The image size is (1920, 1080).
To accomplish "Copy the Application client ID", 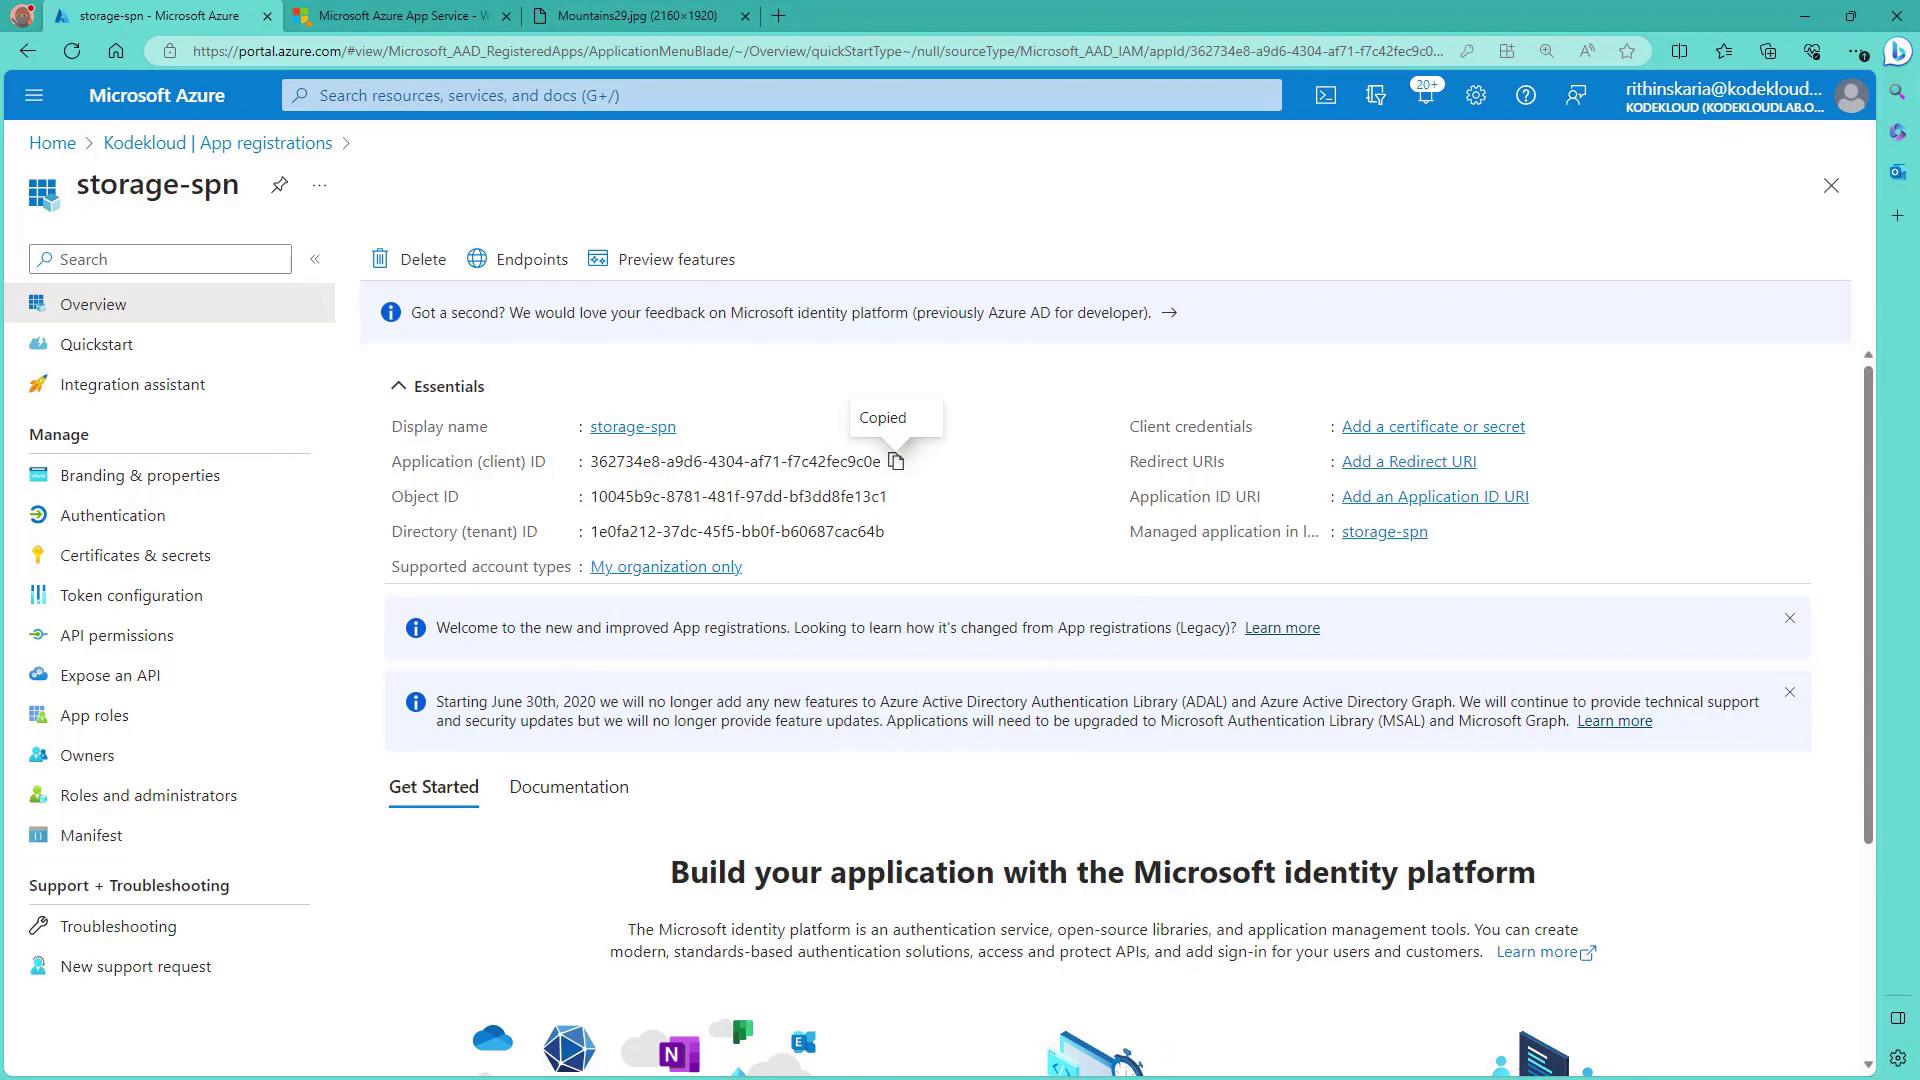I will (x=896, y=461).
